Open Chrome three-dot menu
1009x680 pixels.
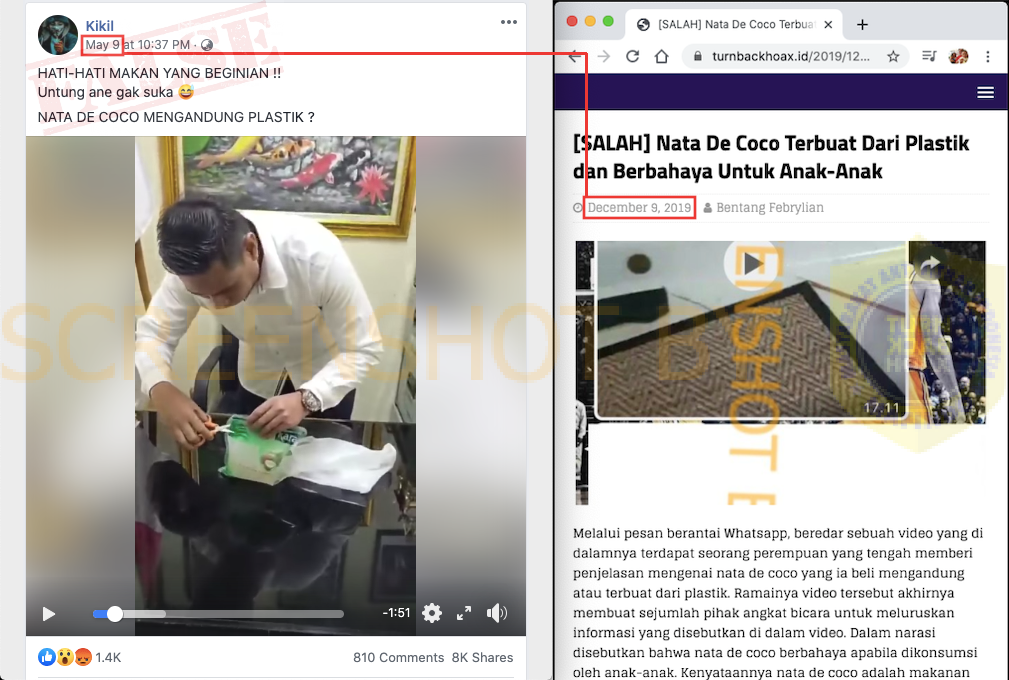tap(989, 56)
